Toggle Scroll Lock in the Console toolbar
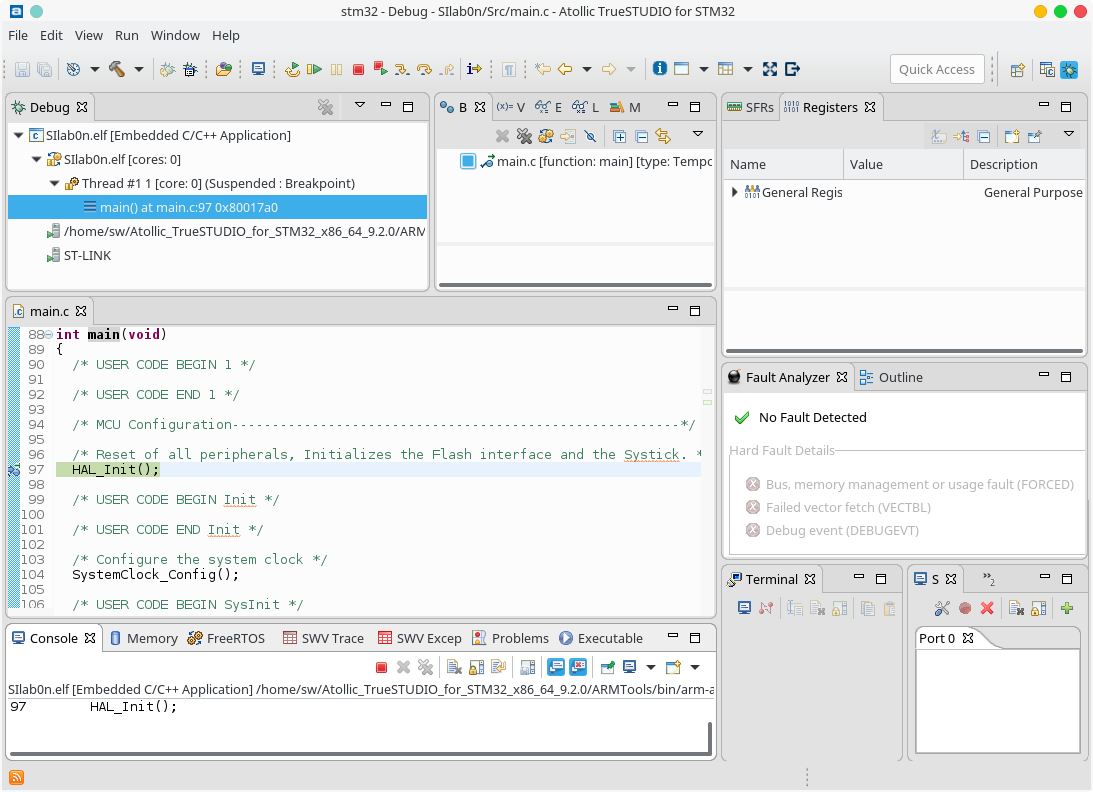1093x792 pixels. coord(476,667)
